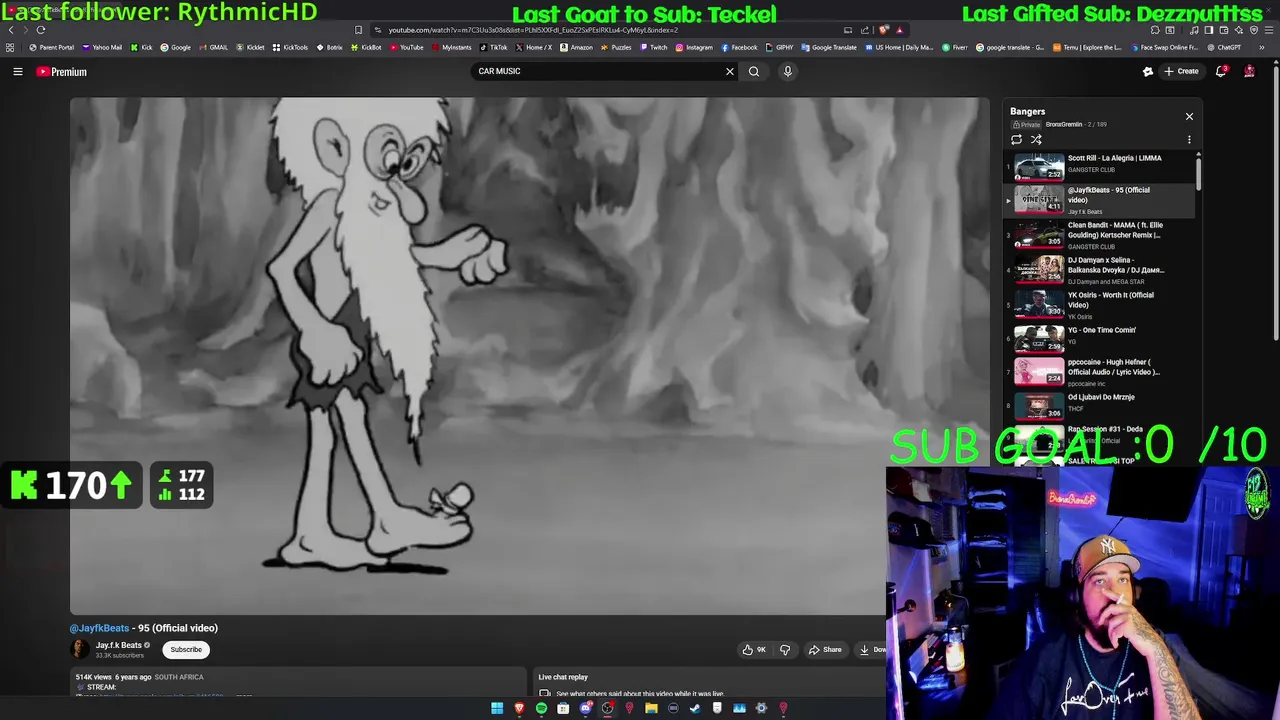
Task: Open the Amazon bookmark
Action: pos(577,47)
